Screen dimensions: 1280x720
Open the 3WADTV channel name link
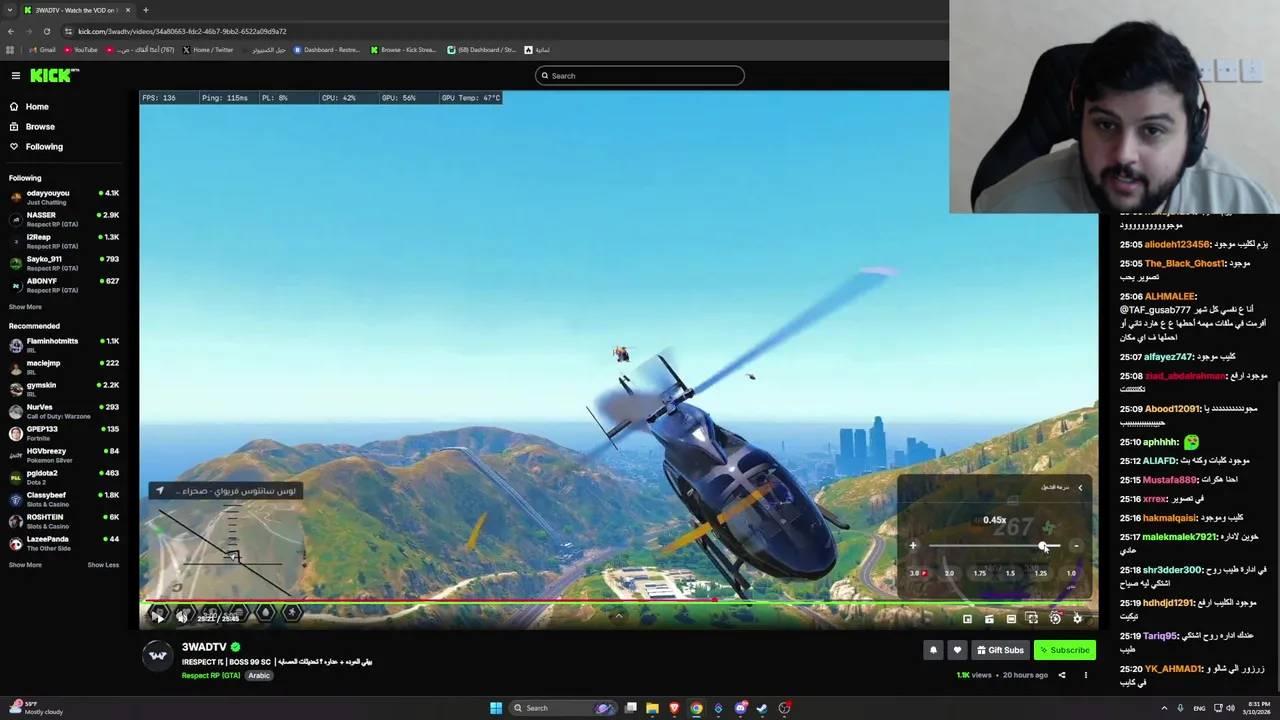pyautogui.click(x=204, y=647)
